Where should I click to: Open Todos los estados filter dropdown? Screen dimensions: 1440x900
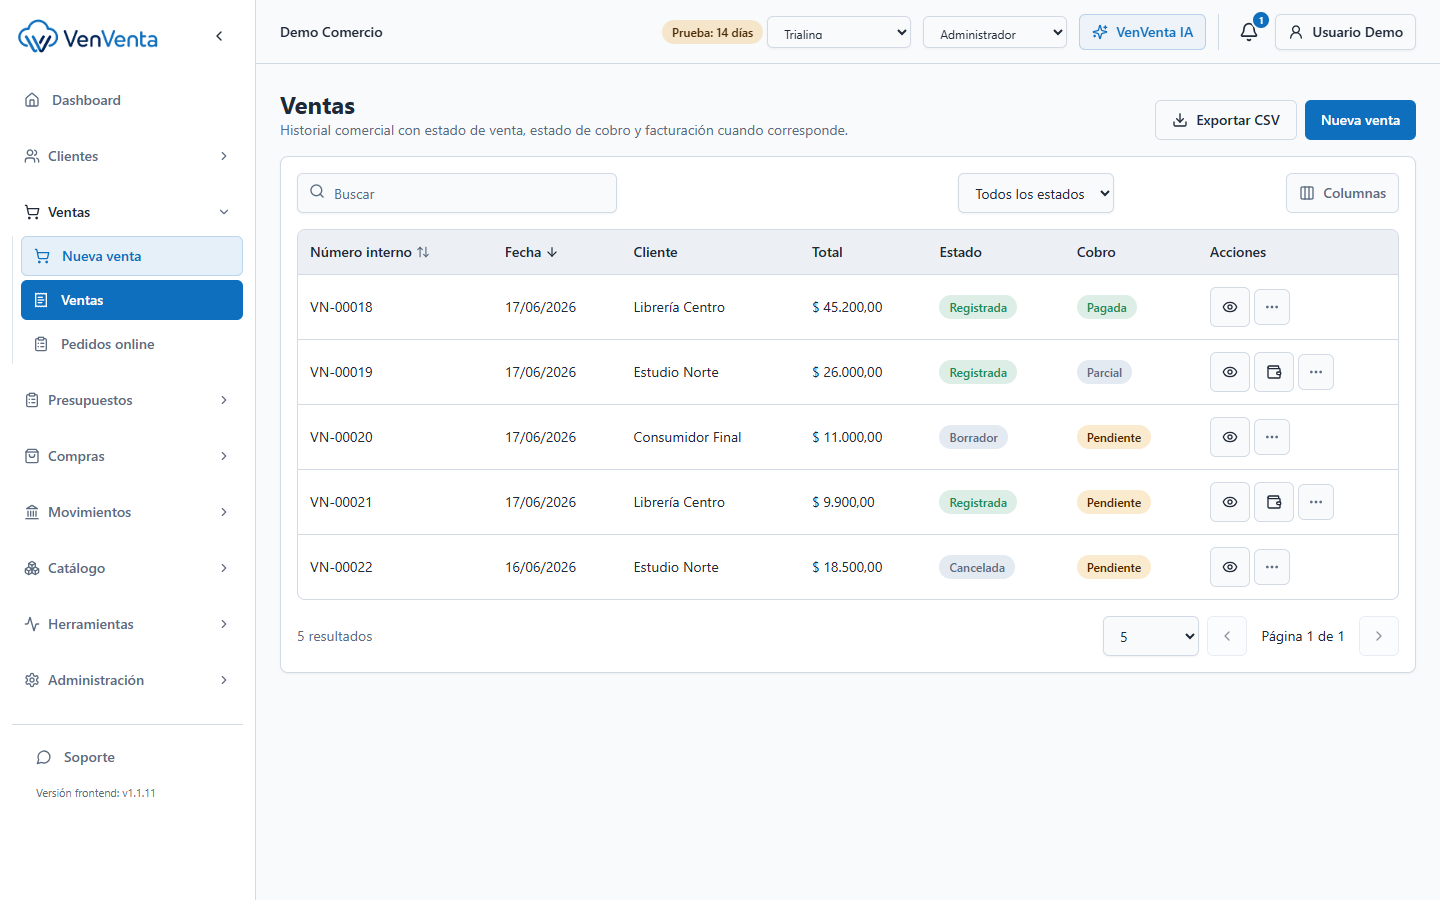click(x=1036, y=193)
